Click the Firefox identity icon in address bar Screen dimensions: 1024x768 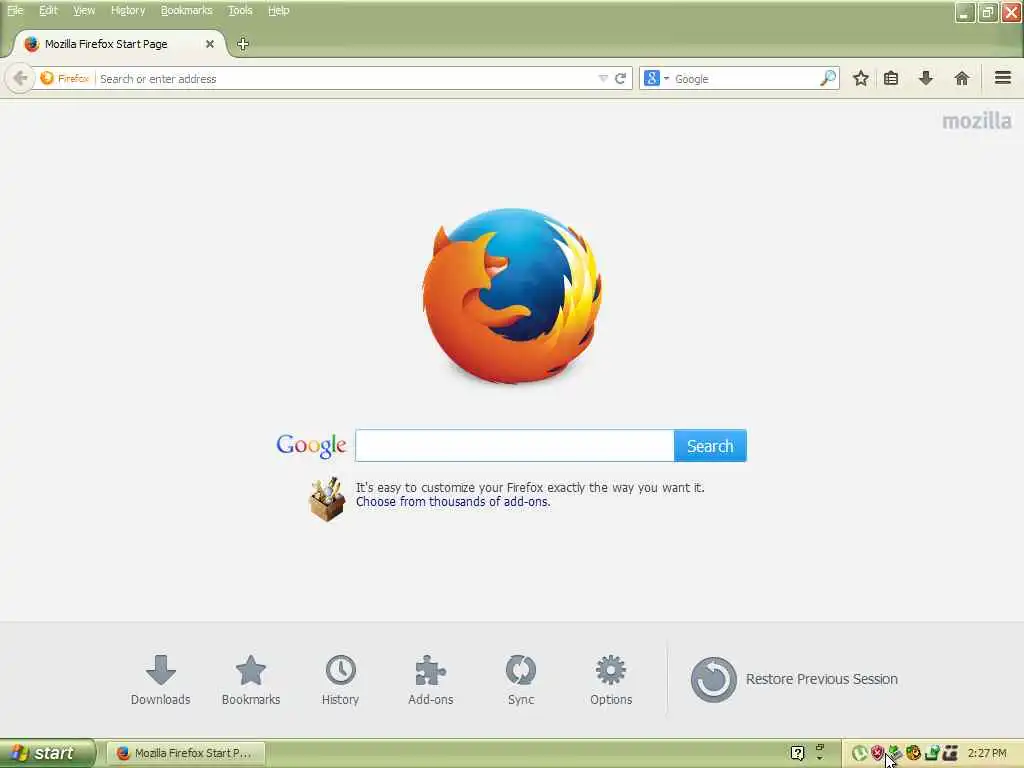coord(47,78)
